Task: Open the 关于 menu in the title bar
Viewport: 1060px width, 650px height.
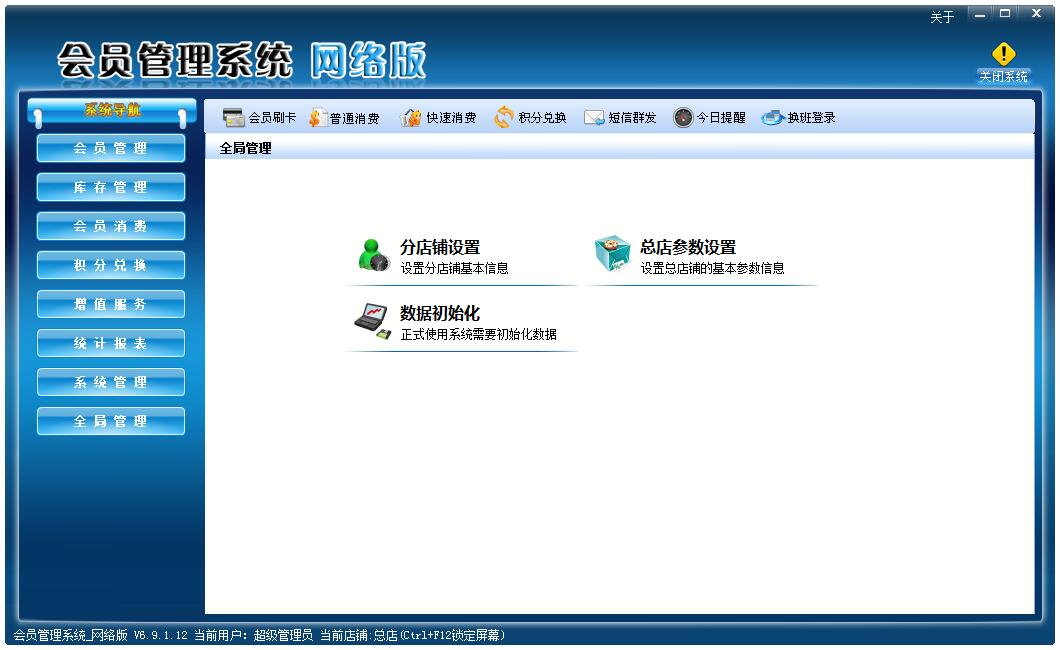Action: pyautogui.click(x=942, y=17)
